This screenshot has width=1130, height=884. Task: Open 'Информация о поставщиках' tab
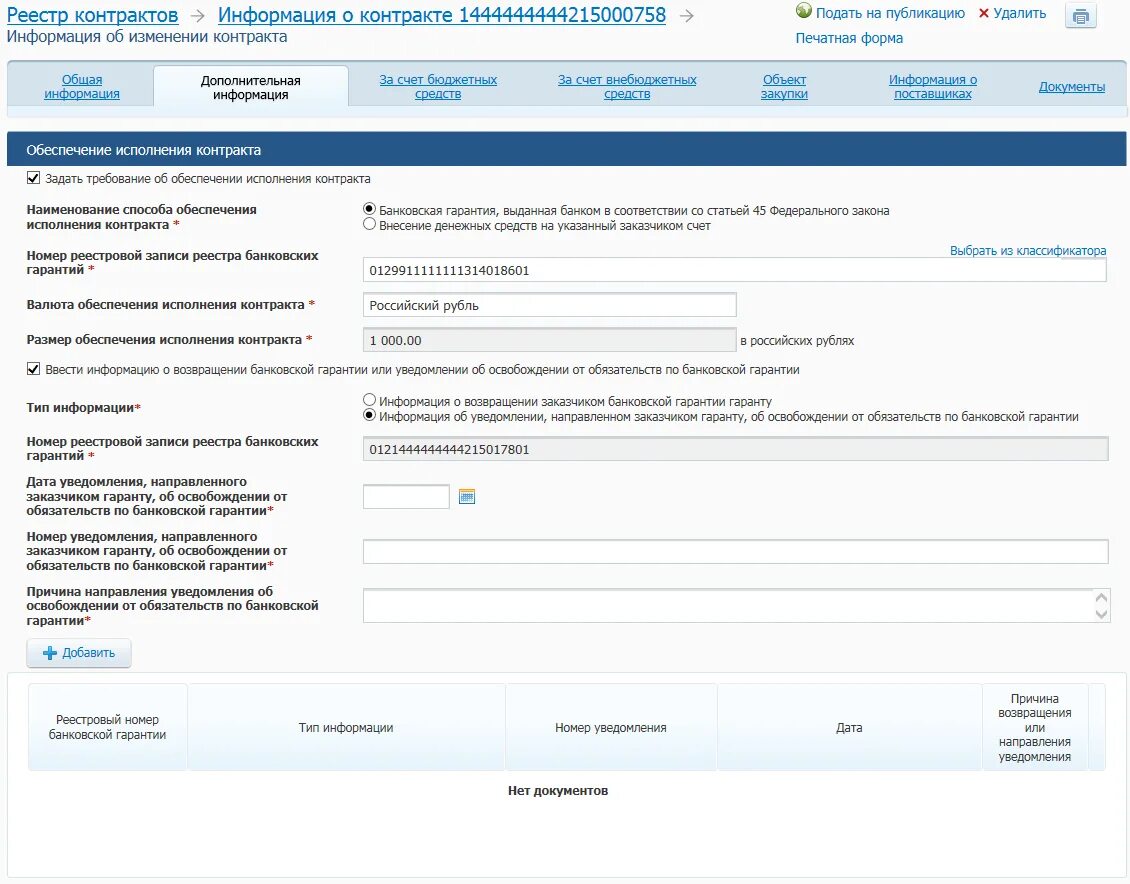tap(933, 86)
